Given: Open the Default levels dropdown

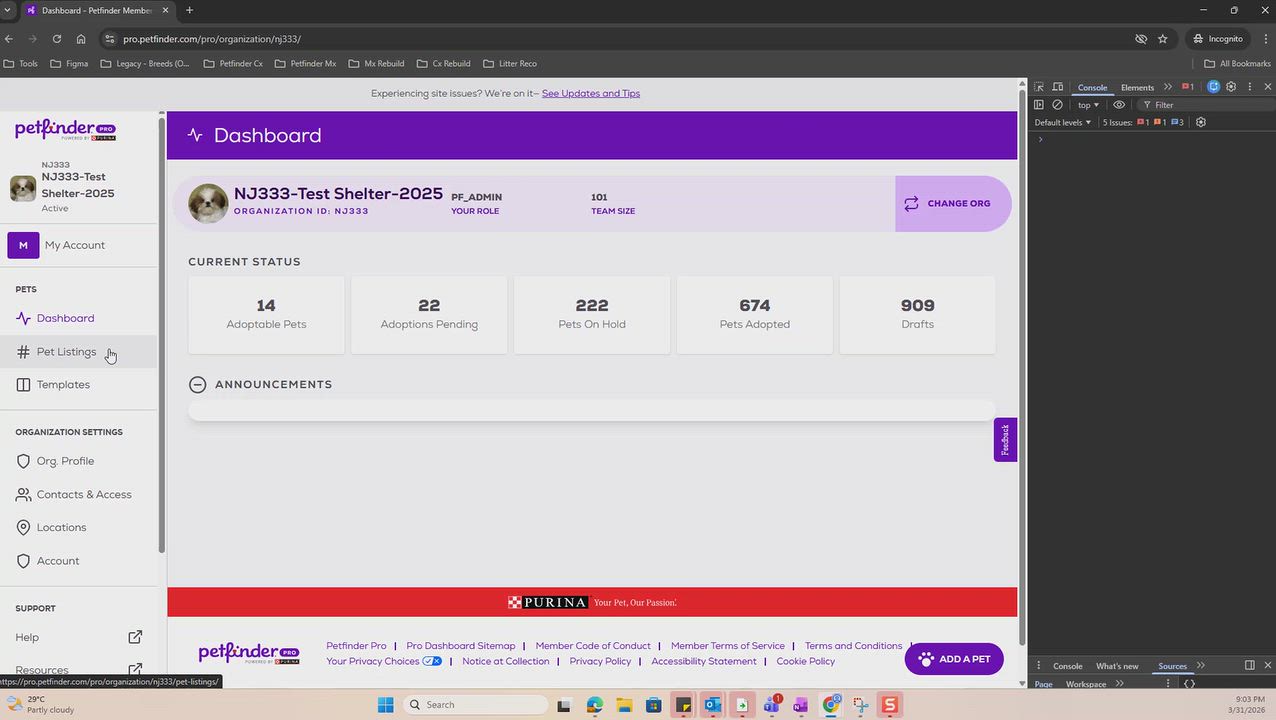Looking at the screenshot, I should (1063, 122).
